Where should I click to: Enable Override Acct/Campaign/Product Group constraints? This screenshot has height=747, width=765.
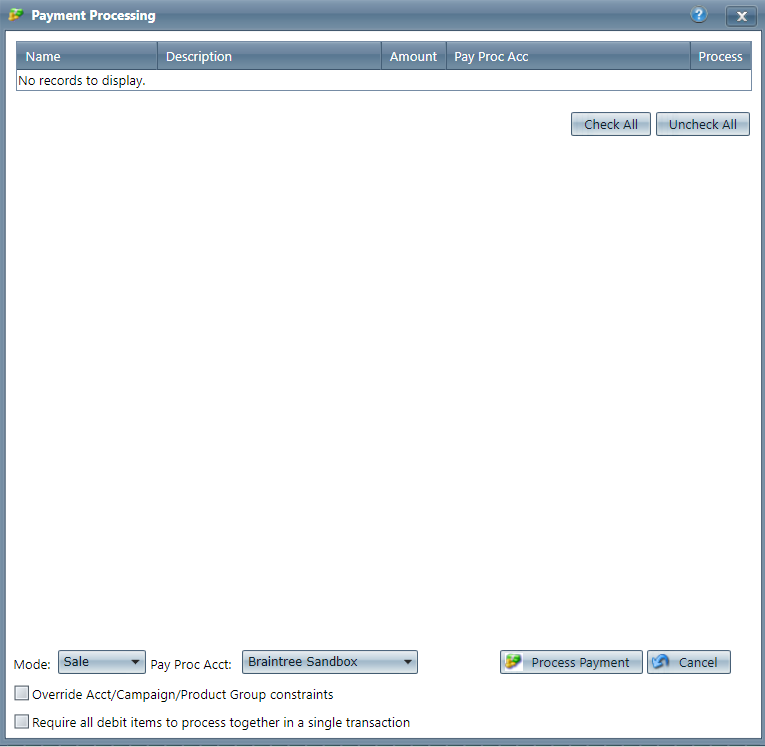click(x=21, y=693)
